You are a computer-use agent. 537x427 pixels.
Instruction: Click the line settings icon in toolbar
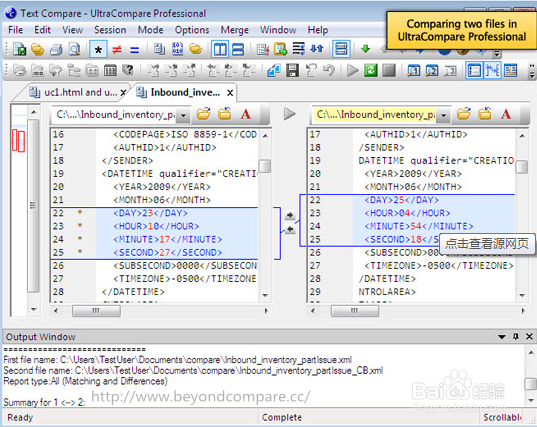pos(298,49)
